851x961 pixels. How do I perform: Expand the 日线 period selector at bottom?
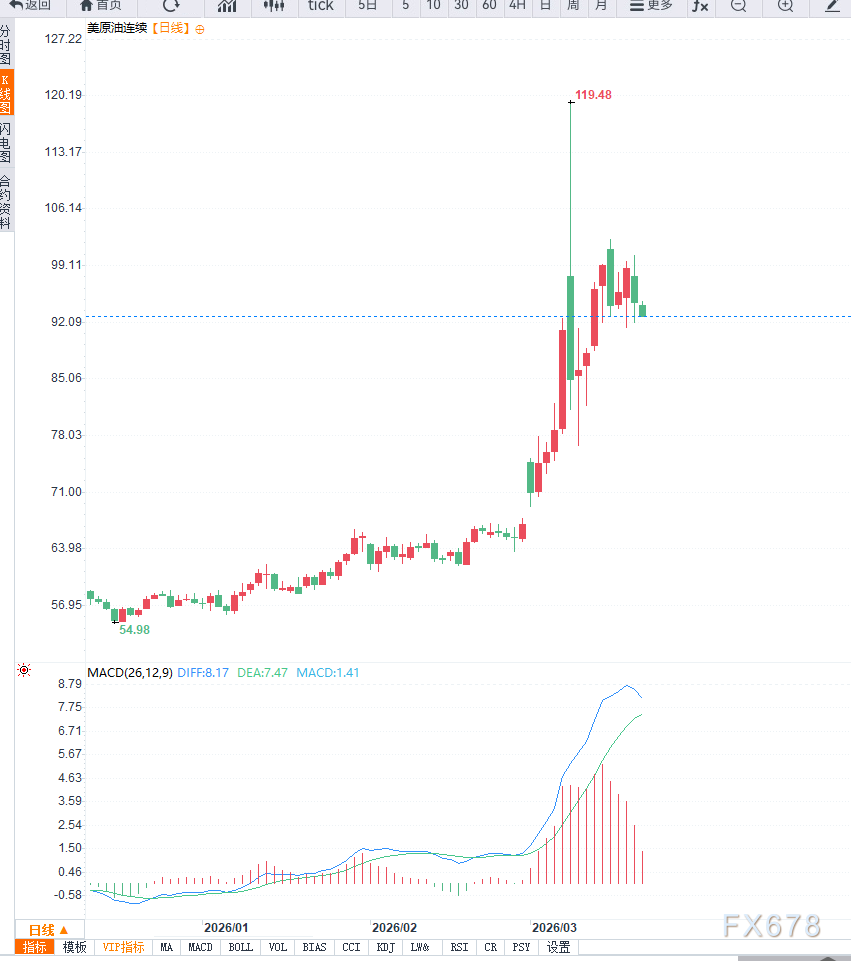(49, 929)
